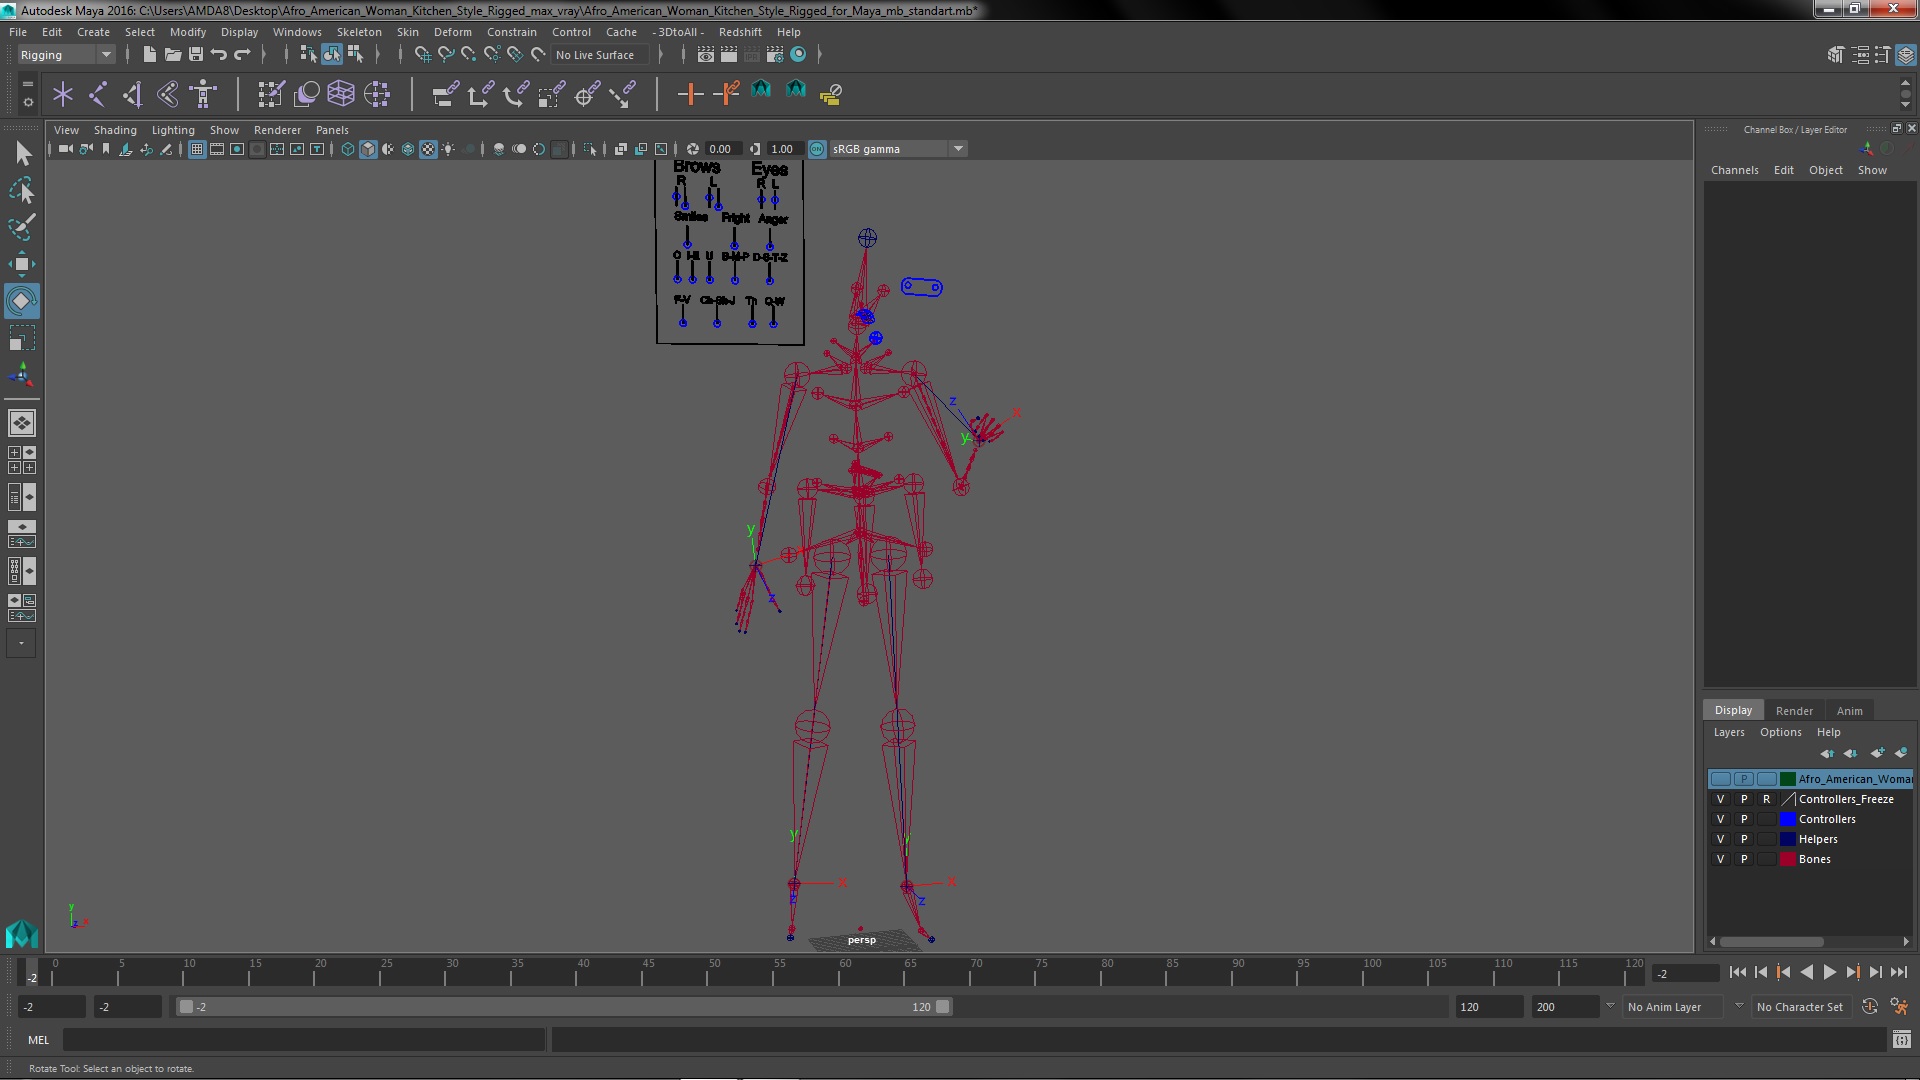Open the Rigging menu set dropdown

(66, 55)
